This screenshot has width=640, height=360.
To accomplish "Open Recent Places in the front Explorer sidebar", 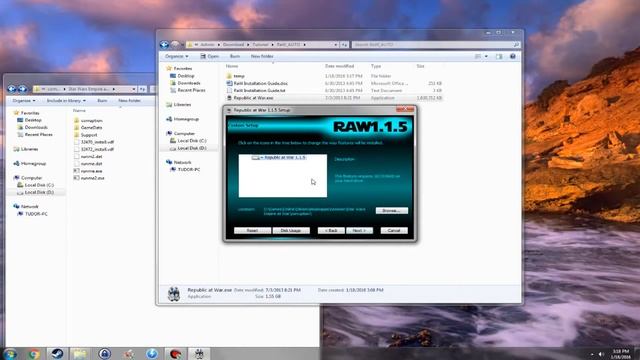I will pyautogui.click(x=191, y=90).
